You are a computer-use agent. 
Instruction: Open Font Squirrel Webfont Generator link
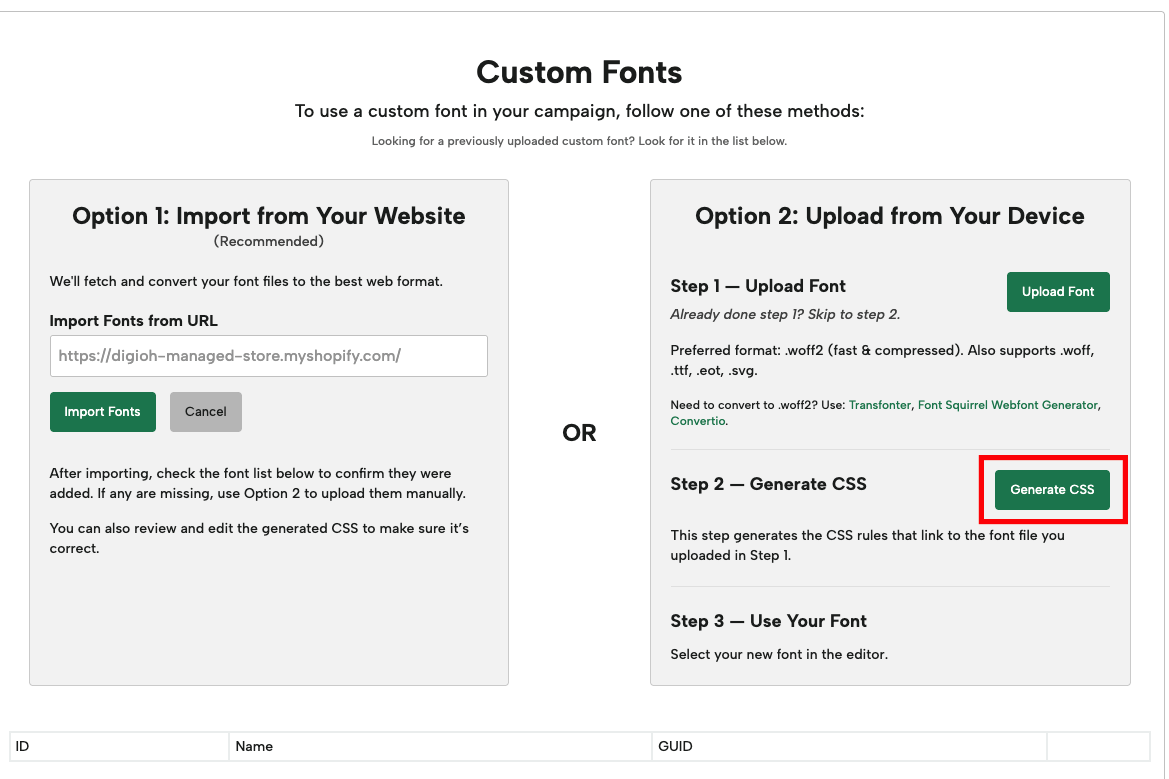pos(1008,405)
